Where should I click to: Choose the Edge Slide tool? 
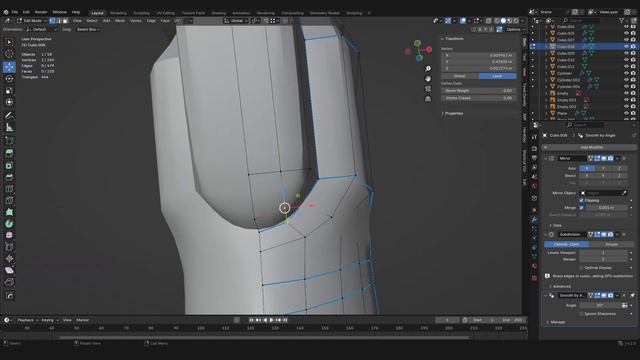point(9,247)
